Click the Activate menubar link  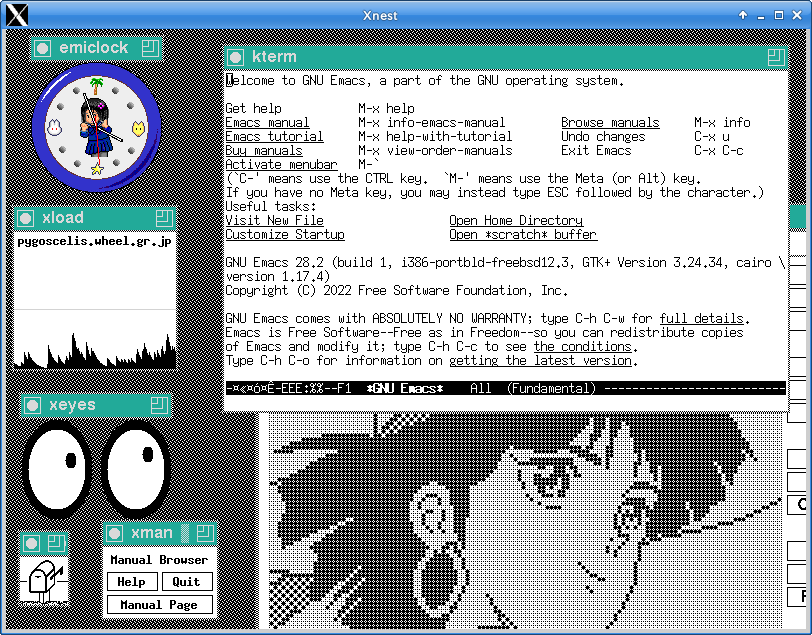[281, 165]
